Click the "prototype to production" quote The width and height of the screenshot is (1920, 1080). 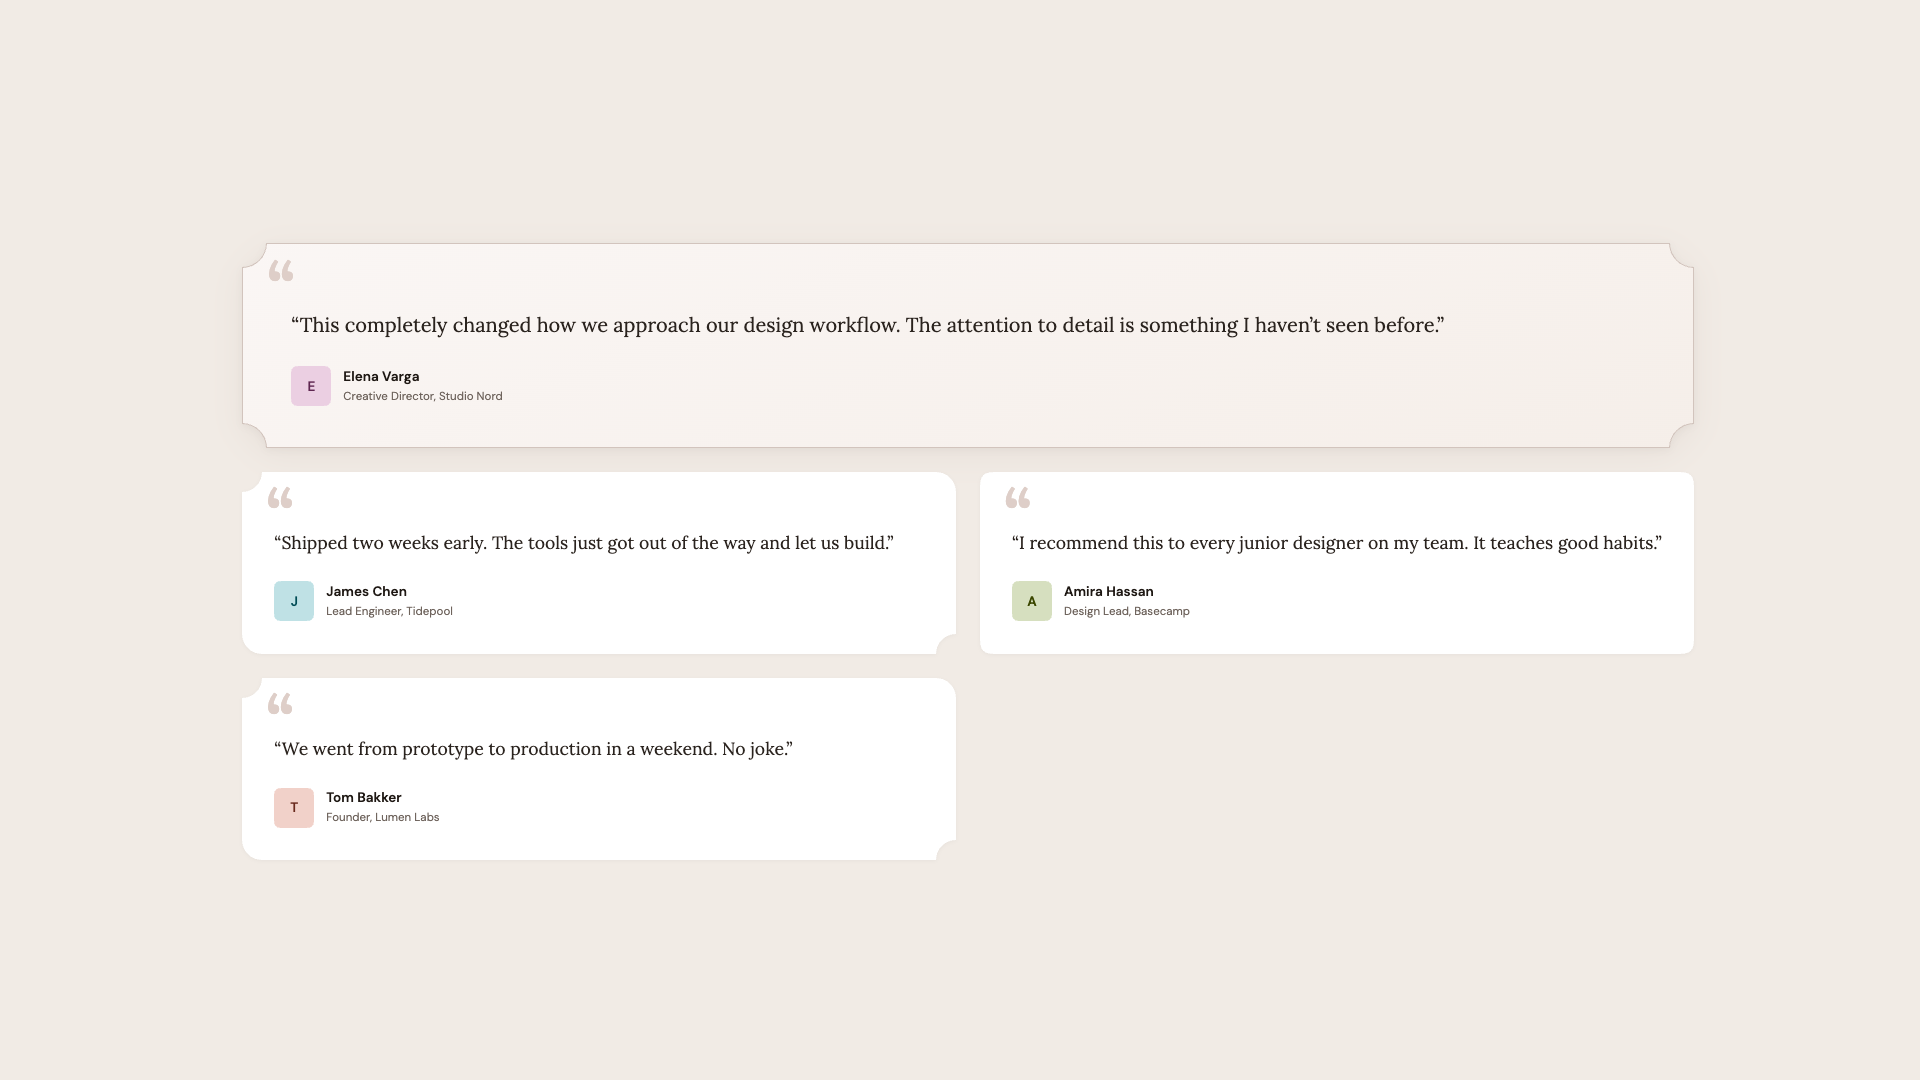tap(533, 749)
